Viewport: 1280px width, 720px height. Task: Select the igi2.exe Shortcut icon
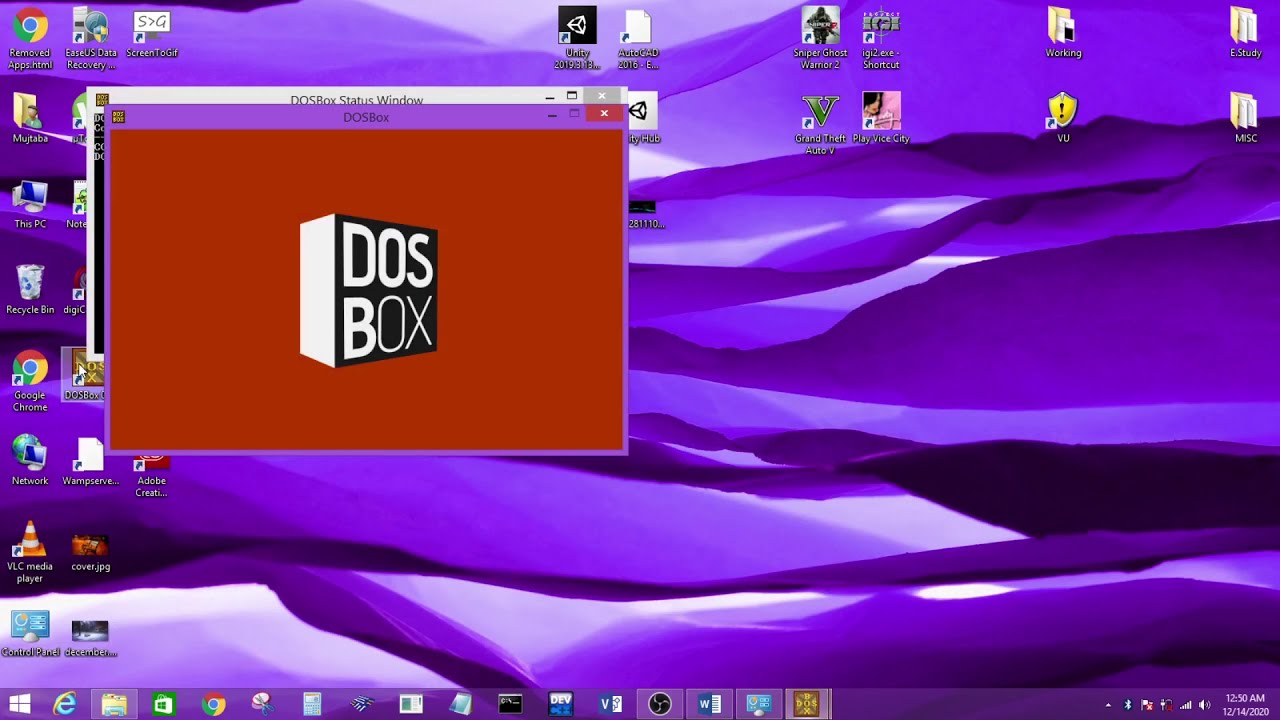[881, 38]
